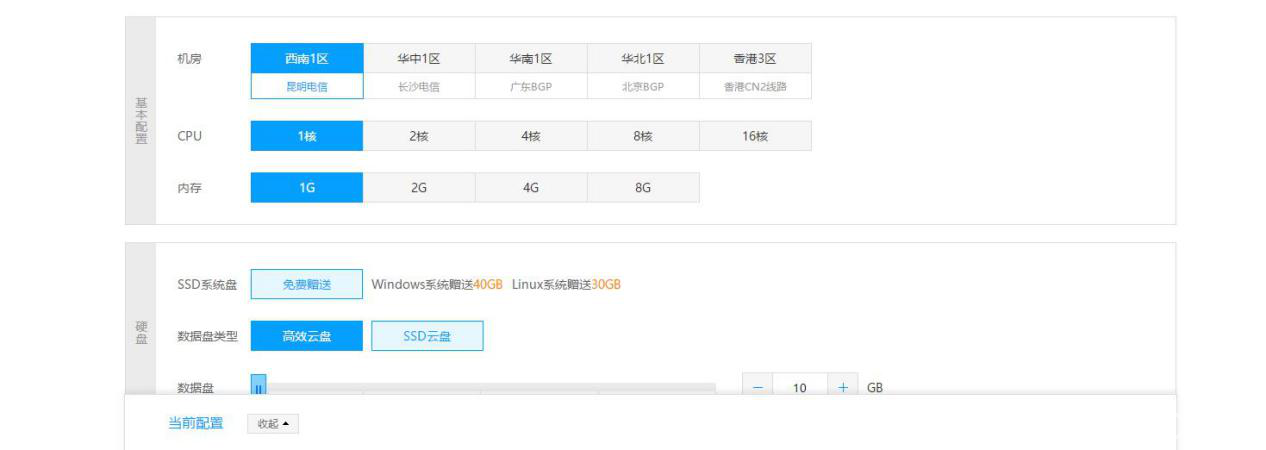
Task: Click the 硬盘 section label
Action: (141, 333)
